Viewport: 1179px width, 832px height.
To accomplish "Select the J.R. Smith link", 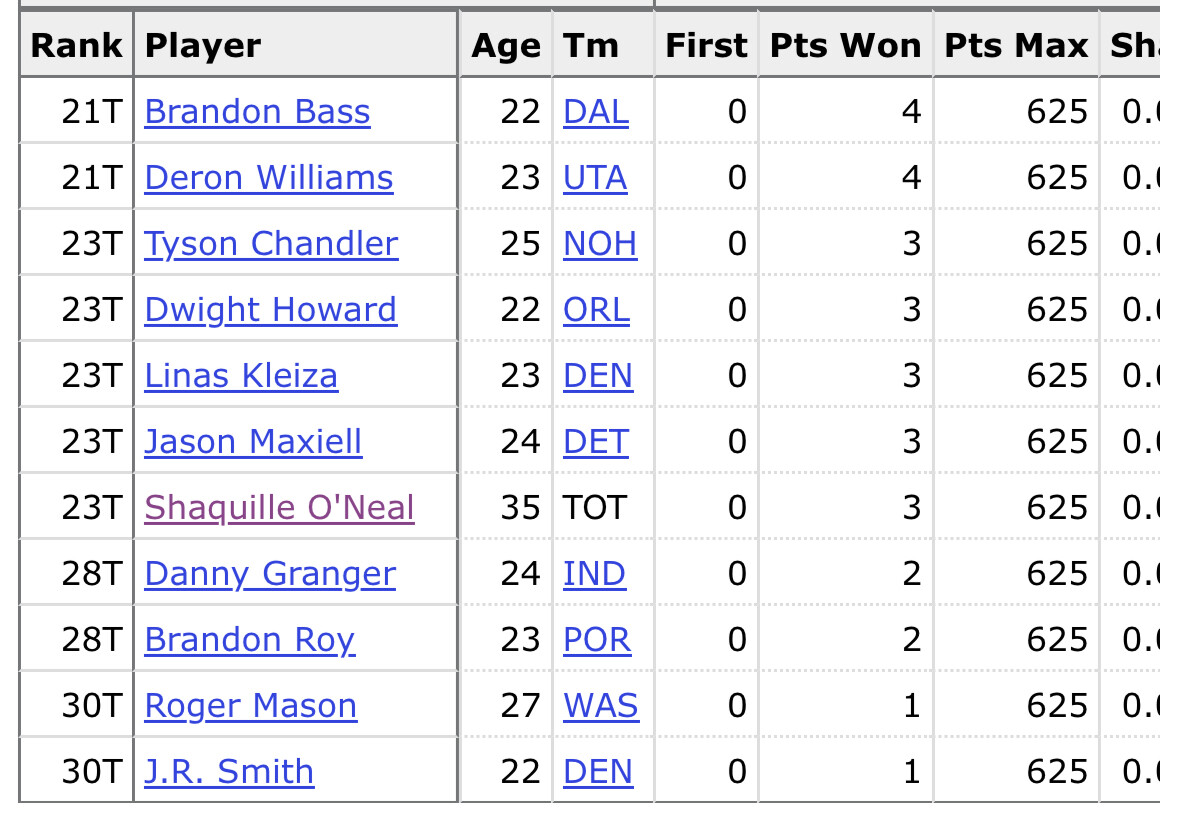I will click(x=229, y=772).
